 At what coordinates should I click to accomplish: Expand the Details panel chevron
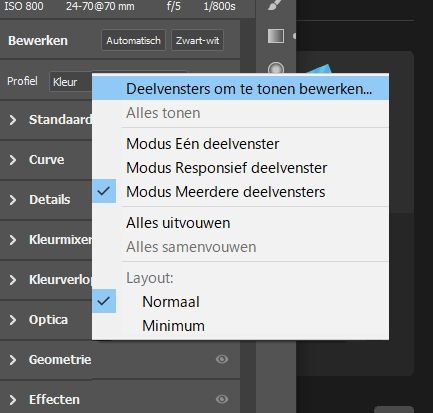pyautogui.click(x=13, y=200)
